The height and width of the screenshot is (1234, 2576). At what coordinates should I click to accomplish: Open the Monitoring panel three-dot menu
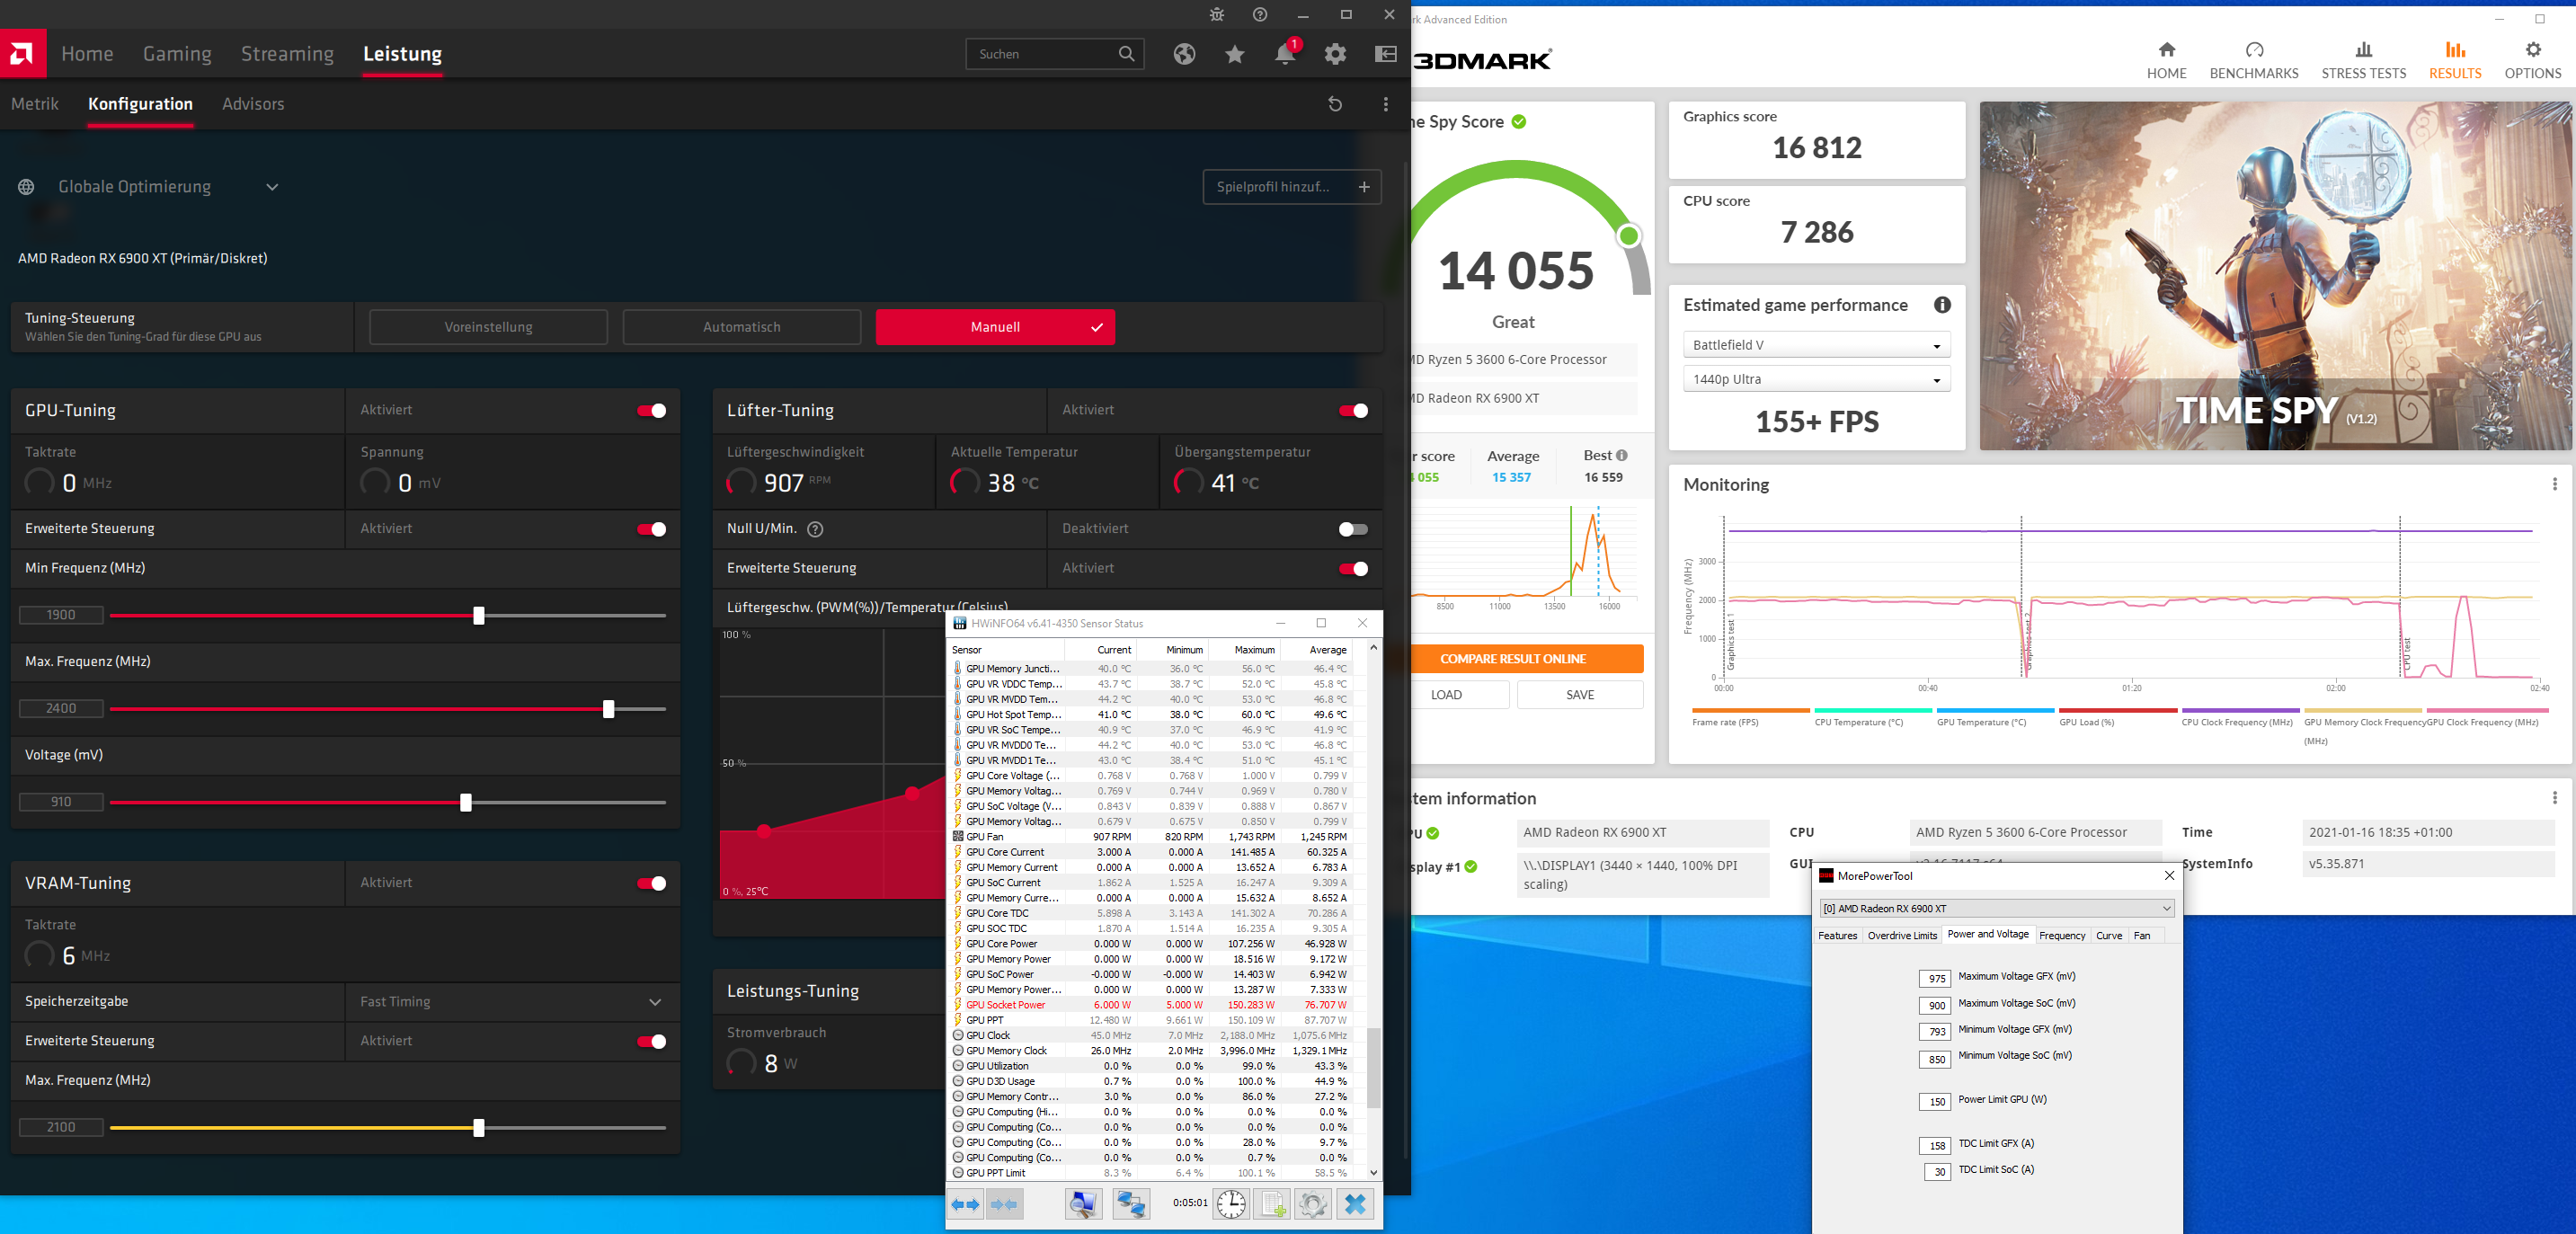[2554, 484]
